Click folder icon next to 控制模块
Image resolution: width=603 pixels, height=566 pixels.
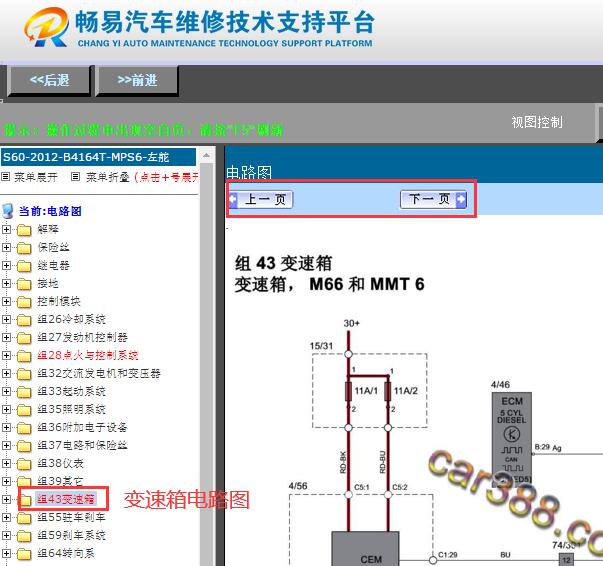tap(24, 301)
